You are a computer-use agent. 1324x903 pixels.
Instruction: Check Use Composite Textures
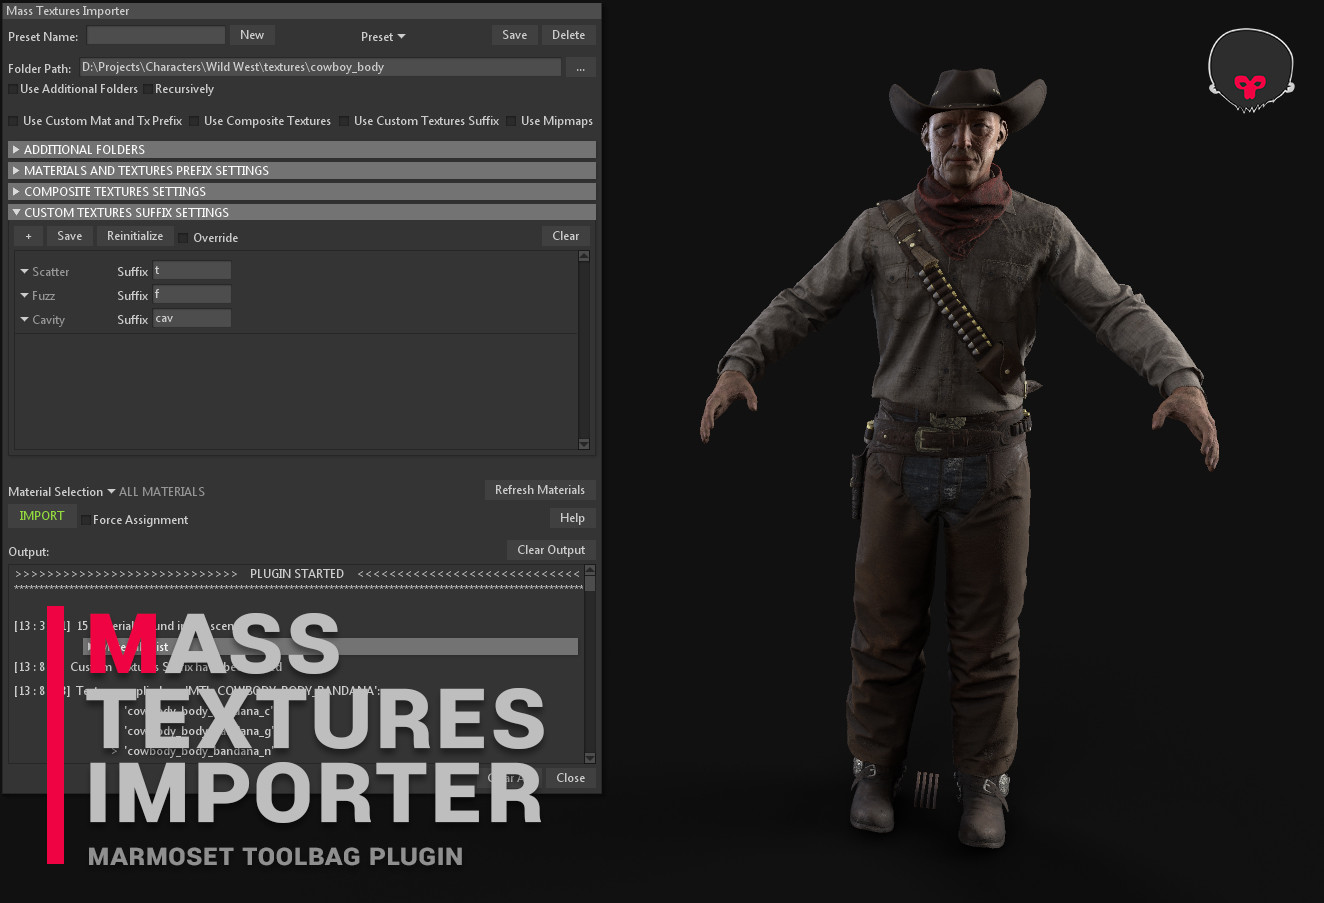[195, 120]
